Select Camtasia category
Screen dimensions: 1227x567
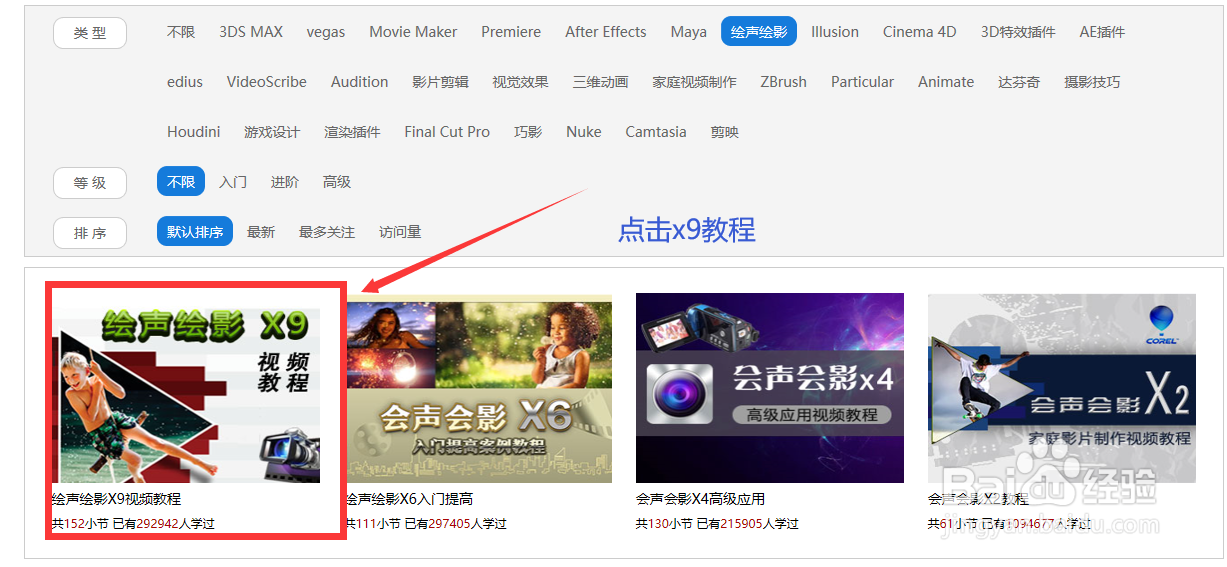tap(656, 132)
